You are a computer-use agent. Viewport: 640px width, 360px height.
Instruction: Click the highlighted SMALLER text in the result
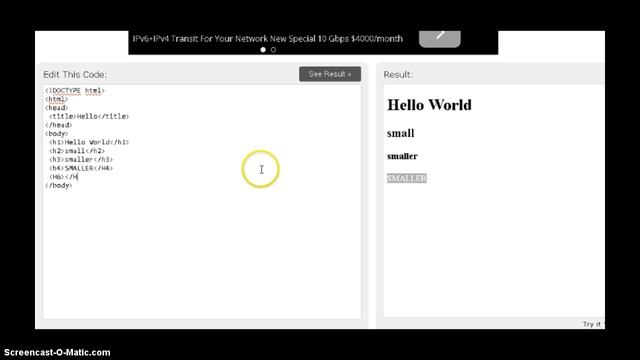[407, 178]
